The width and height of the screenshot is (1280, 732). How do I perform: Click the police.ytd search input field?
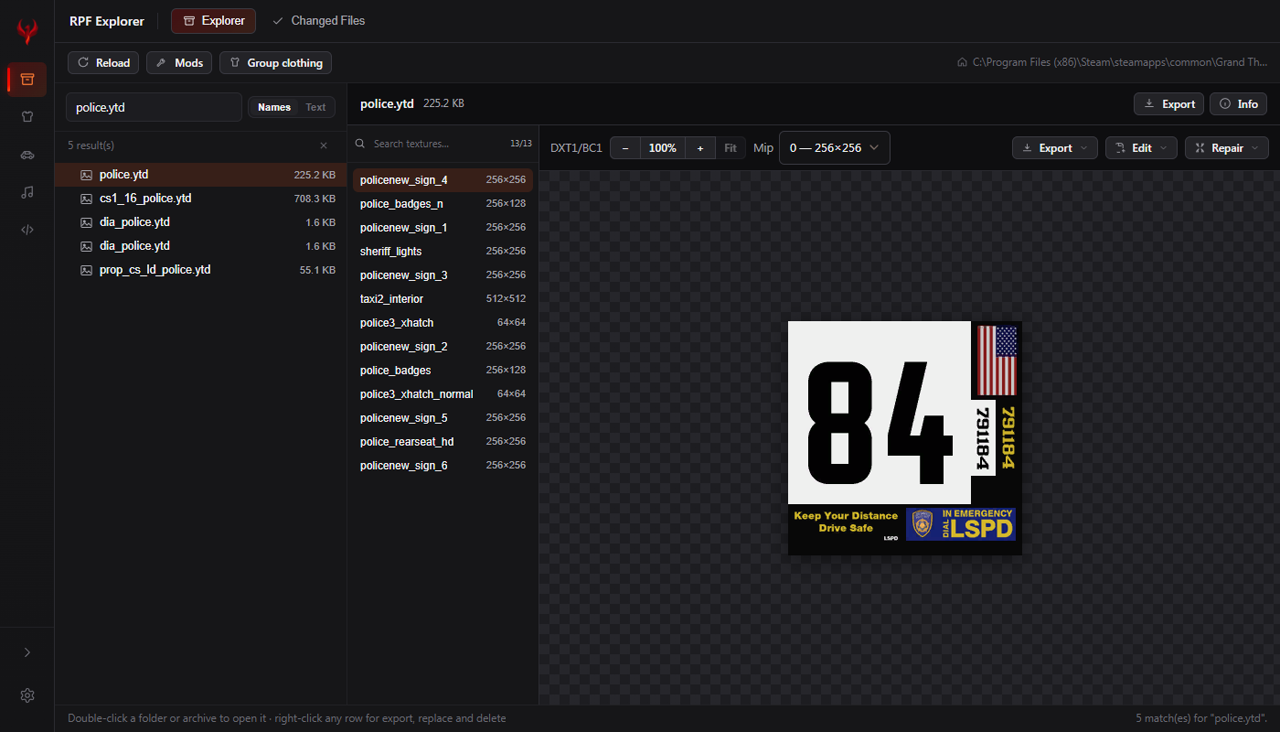[x=153, y=107]
